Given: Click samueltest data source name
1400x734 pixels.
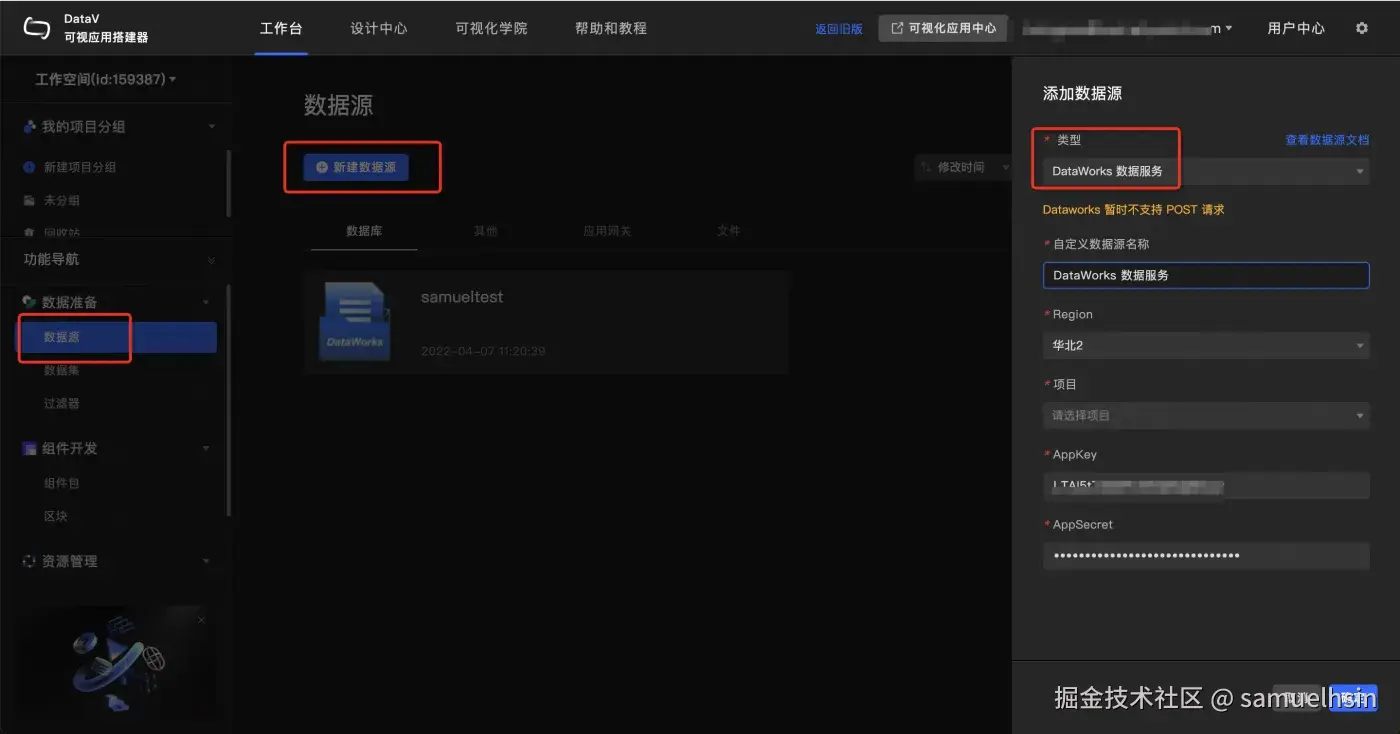Looking at the screenshot, I should pos(462,297).
